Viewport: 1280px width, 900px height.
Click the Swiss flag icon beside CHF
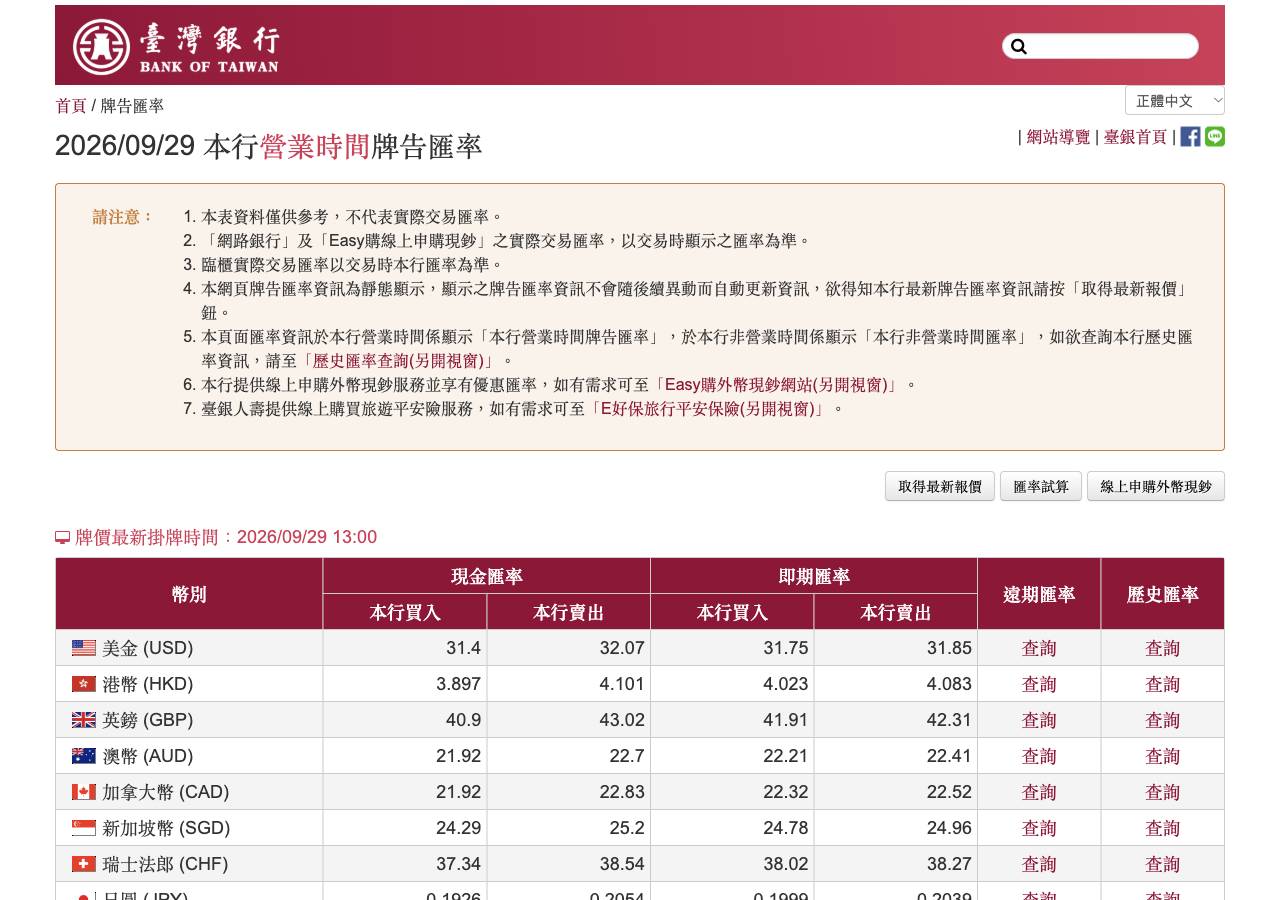(x=84, y=864)
